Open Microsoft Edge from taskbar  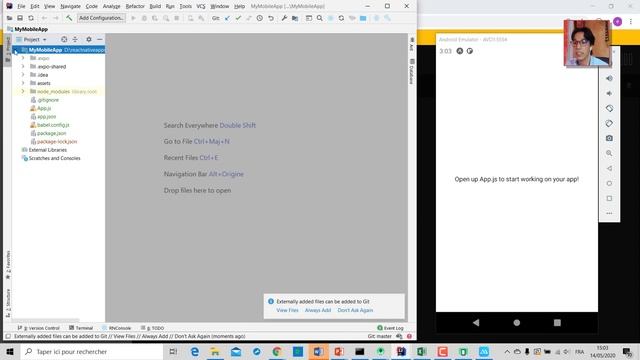point(195,351)
